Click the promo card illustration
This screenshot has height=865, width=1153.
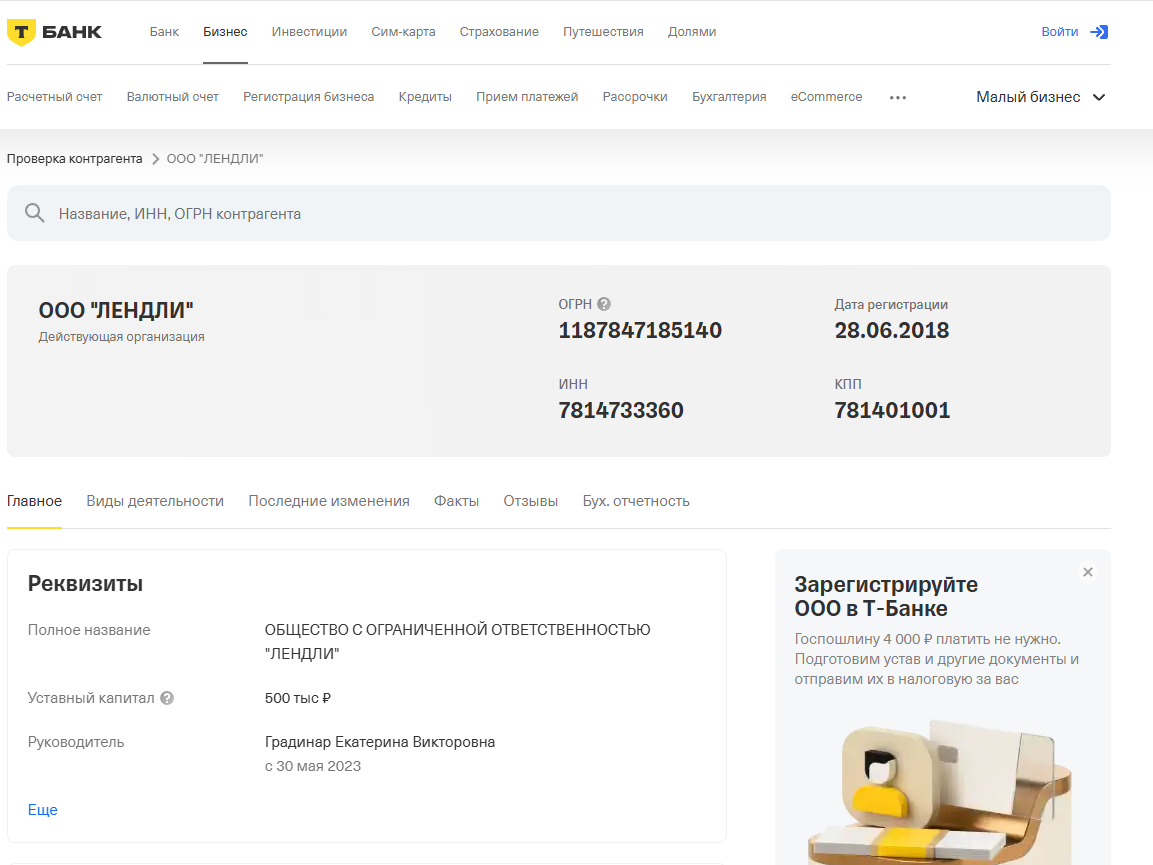pyautogui.click(x=941, y=791)
